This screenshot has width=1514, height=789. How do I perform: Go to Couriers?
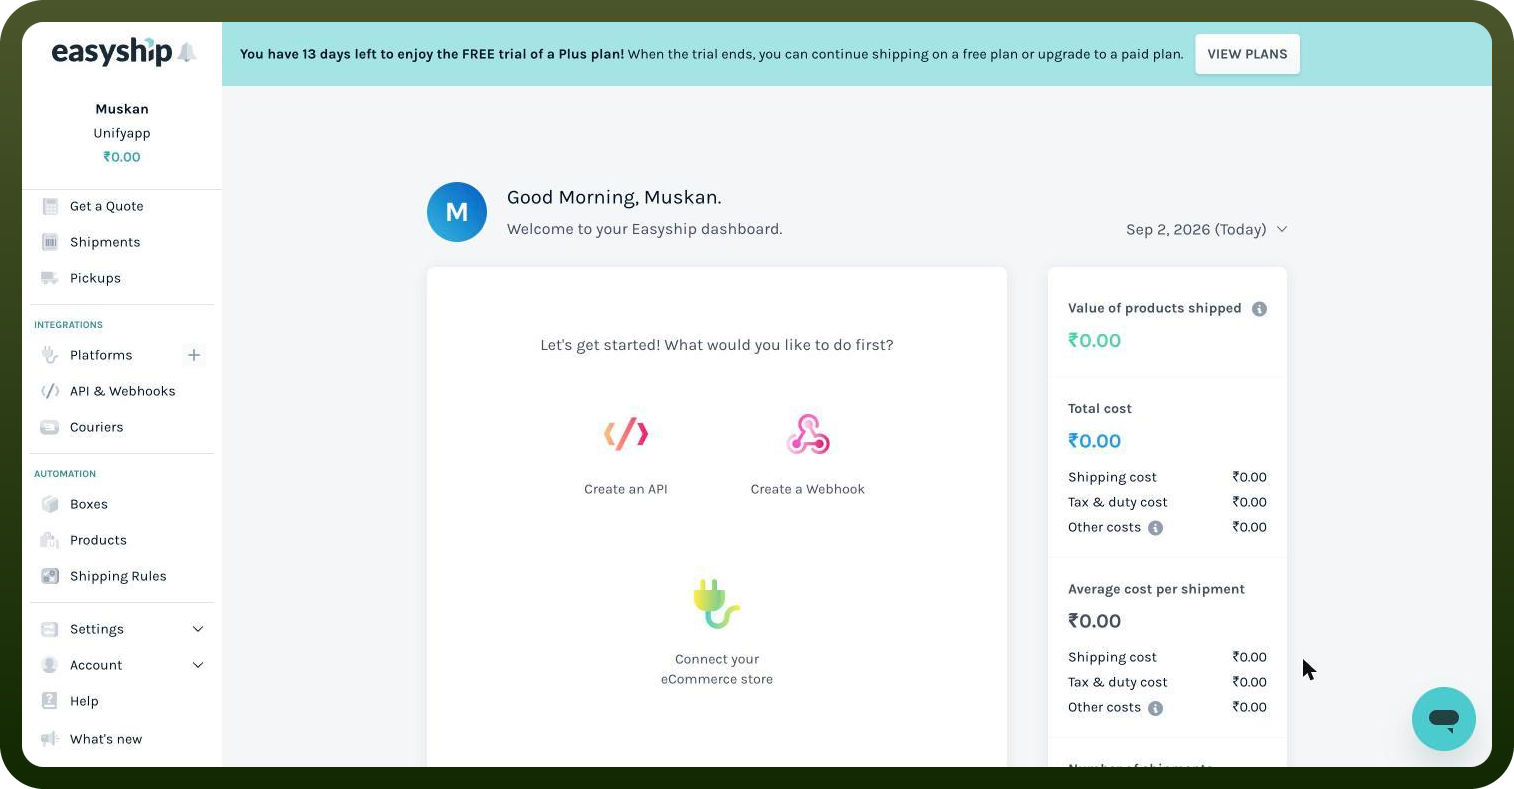coord(96,427)
